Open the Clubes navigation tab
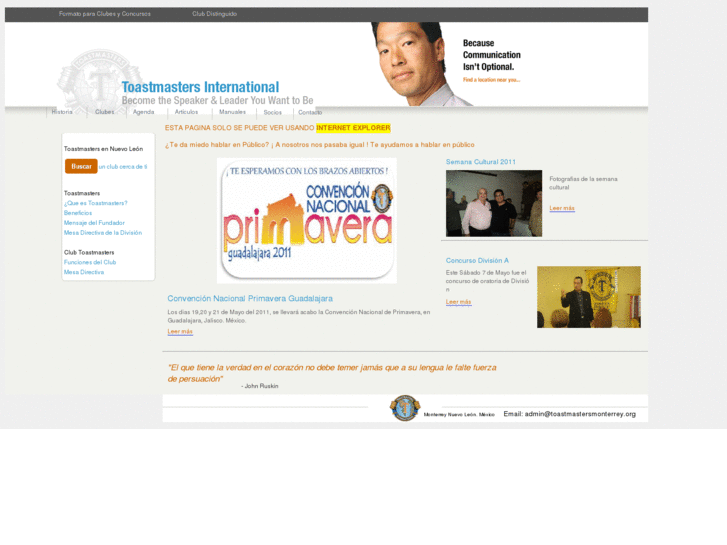 click(105, 112)
